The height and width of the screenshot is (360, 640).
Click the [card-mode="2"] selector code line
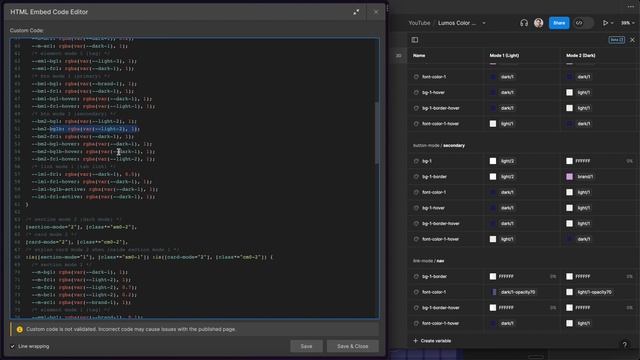pos(77,242)
